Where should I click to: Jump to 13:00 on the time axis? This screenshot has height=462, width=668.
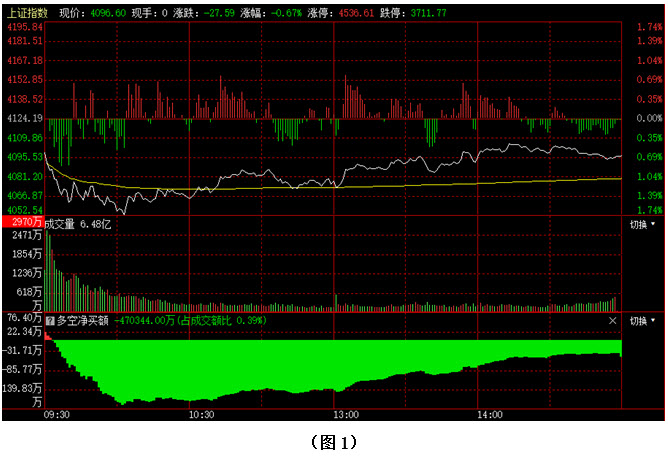[x=346, y=413]
